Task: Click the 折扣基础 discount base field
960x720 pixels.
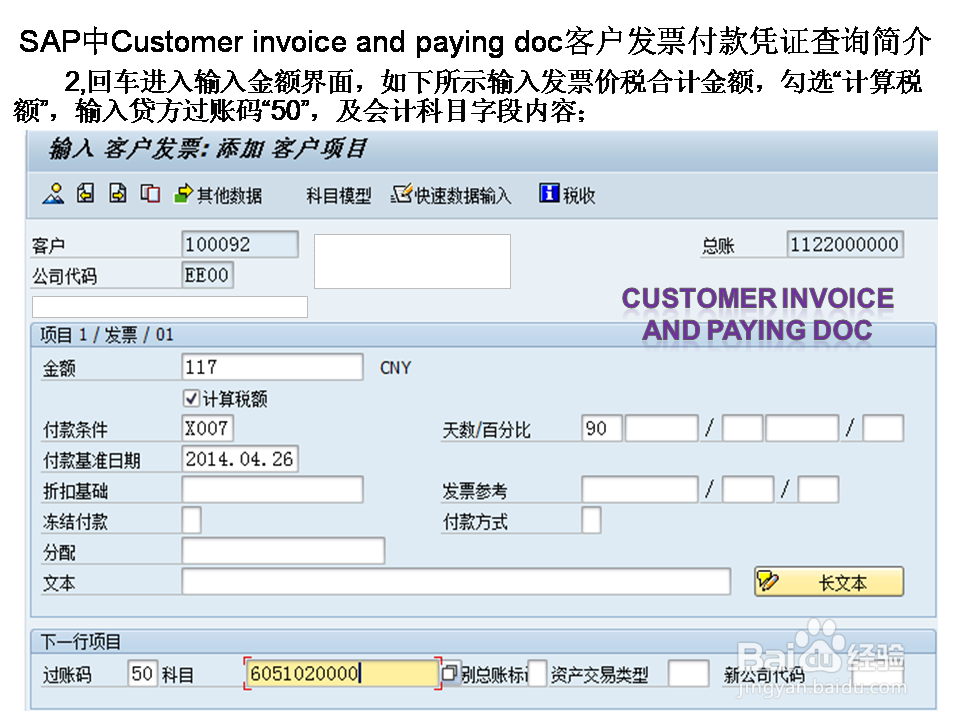Action: pos(272,490)
